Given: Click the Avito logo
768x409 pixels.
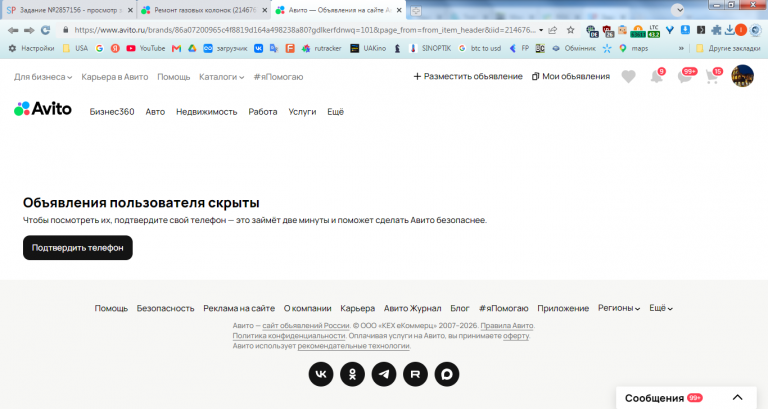Looking at the screenshot, I should pyautogui.click(x=43, y=109).
